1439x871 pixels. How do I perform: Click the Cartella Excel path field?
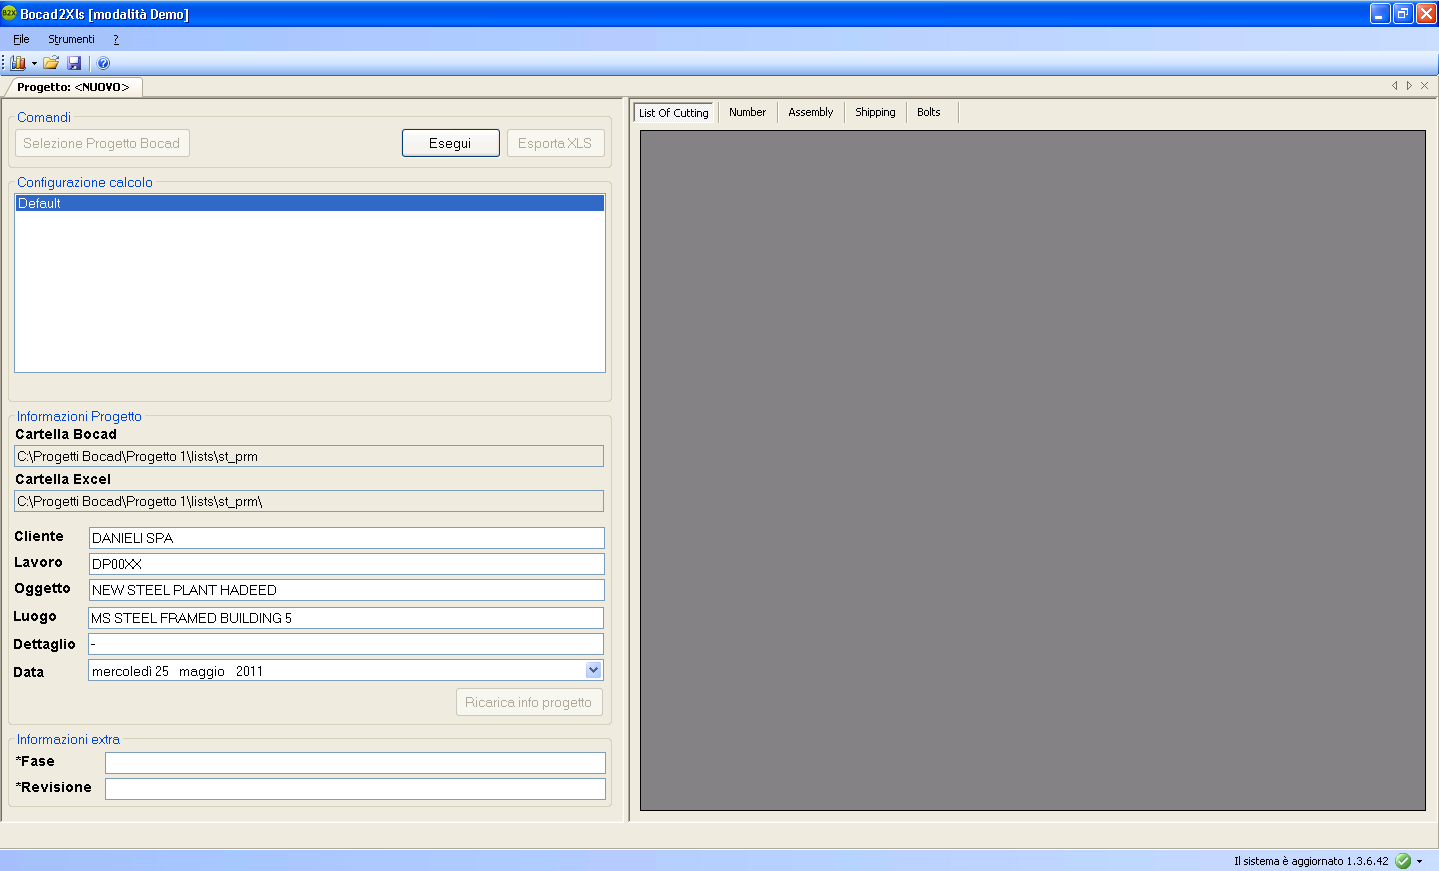pos(309,501)
